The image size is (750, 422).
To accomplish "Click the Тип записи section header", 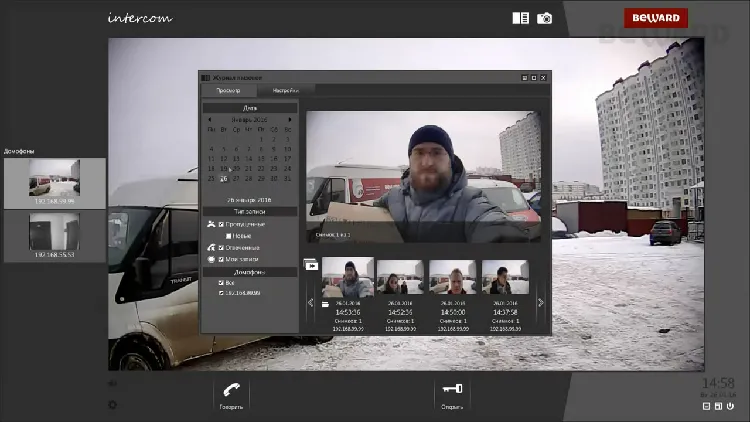I will [250, 211].
